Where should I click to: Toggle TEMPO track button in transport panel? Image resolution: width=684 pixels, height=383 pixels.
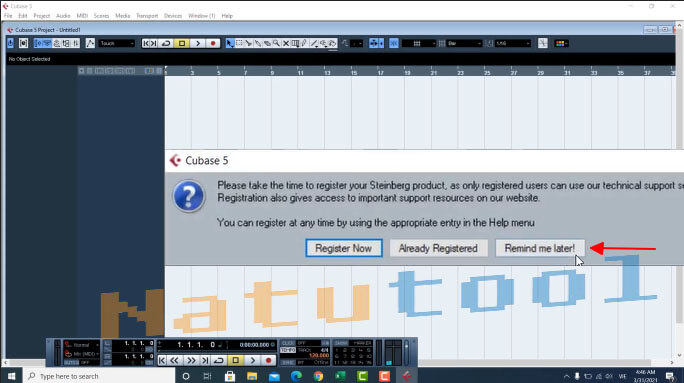(x=288, y=350)
